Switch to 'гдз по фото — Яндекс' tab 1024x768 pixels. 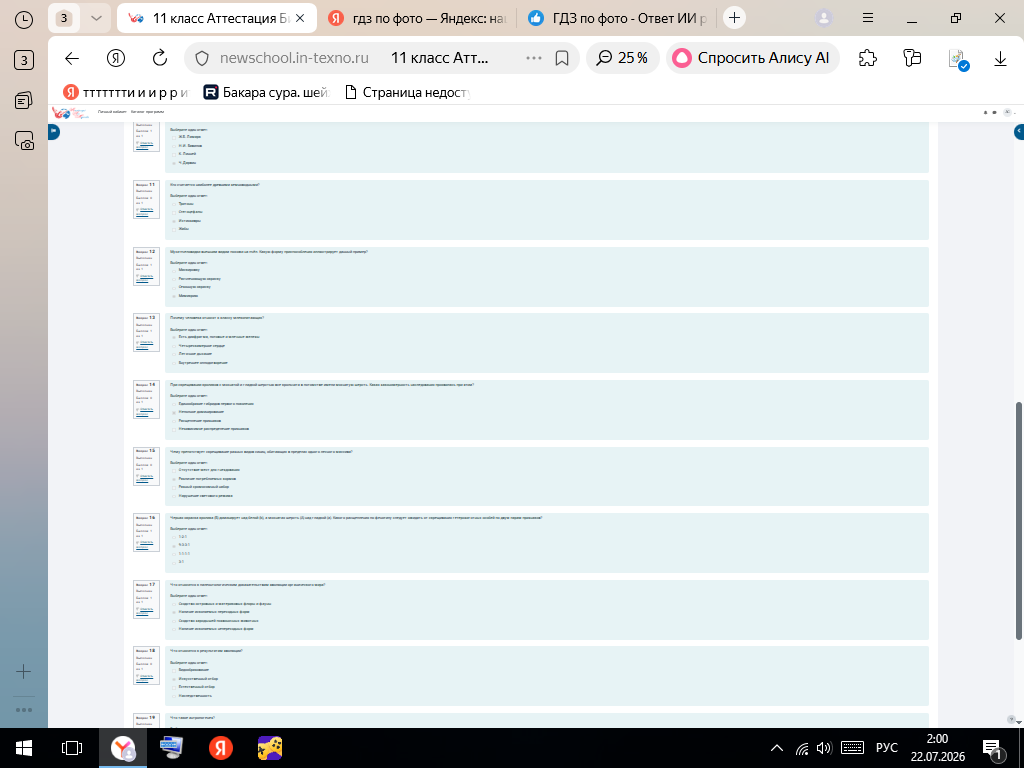click(418, 18)
